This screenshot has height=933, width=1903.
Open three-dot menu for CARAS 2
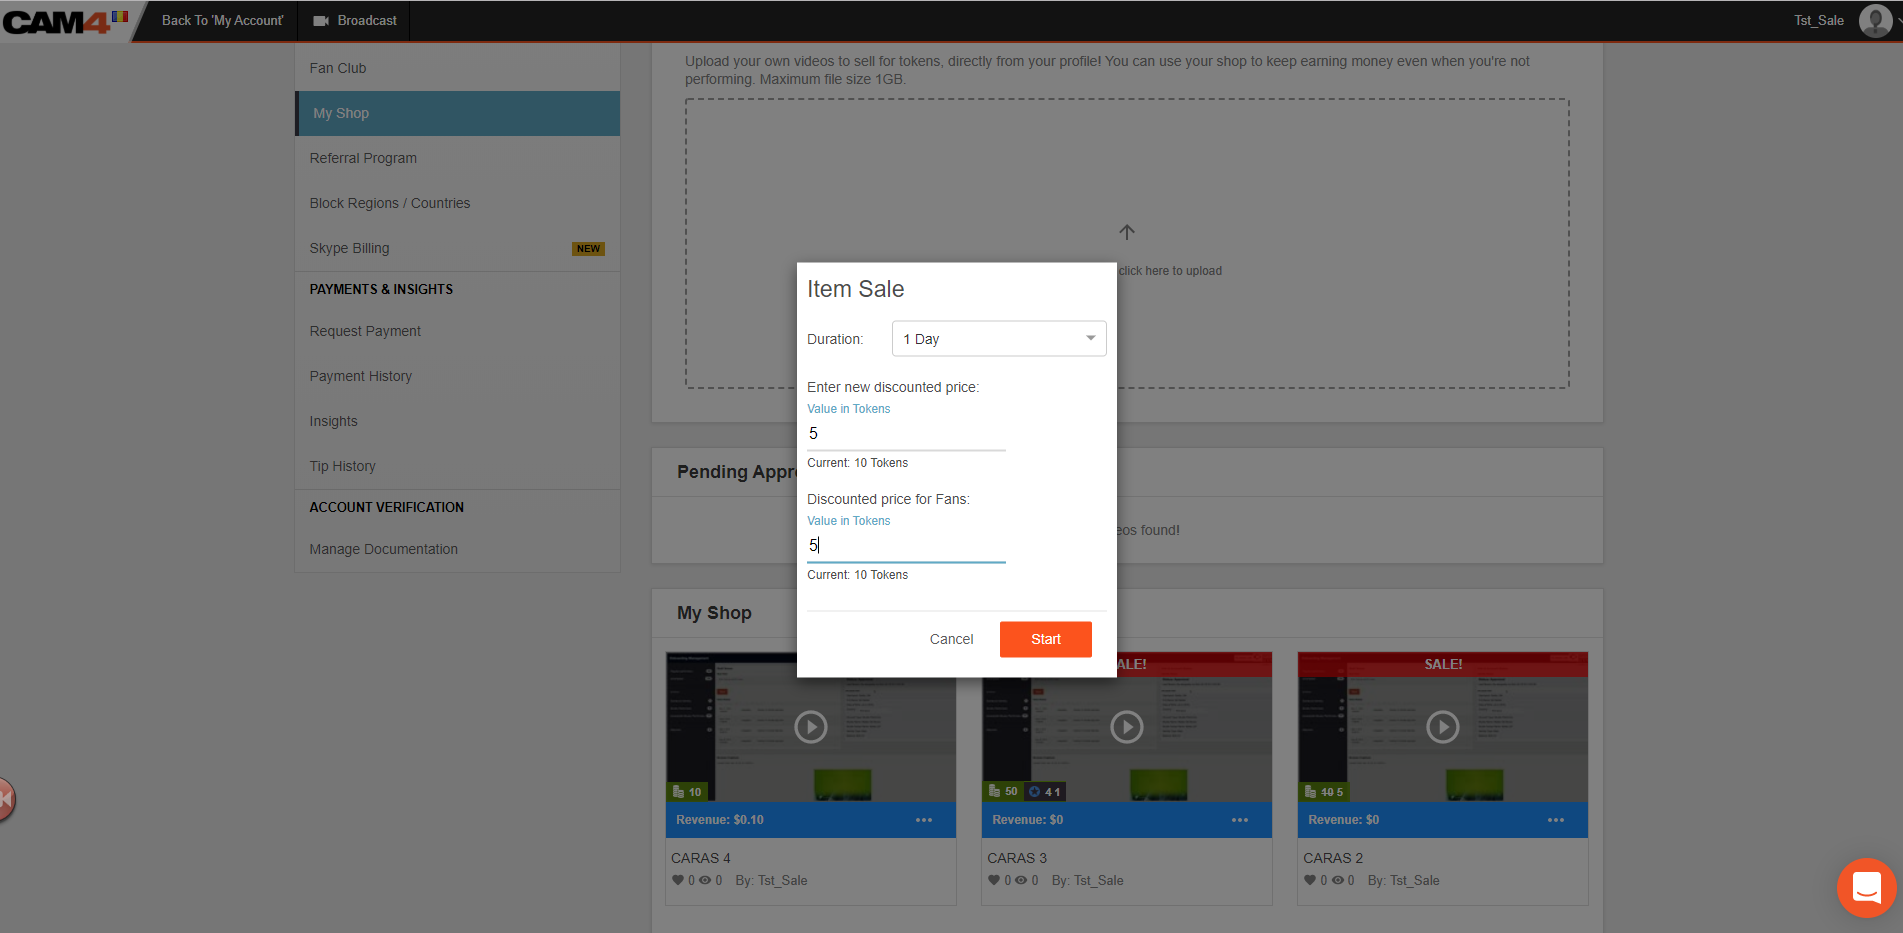[1555, 820]
